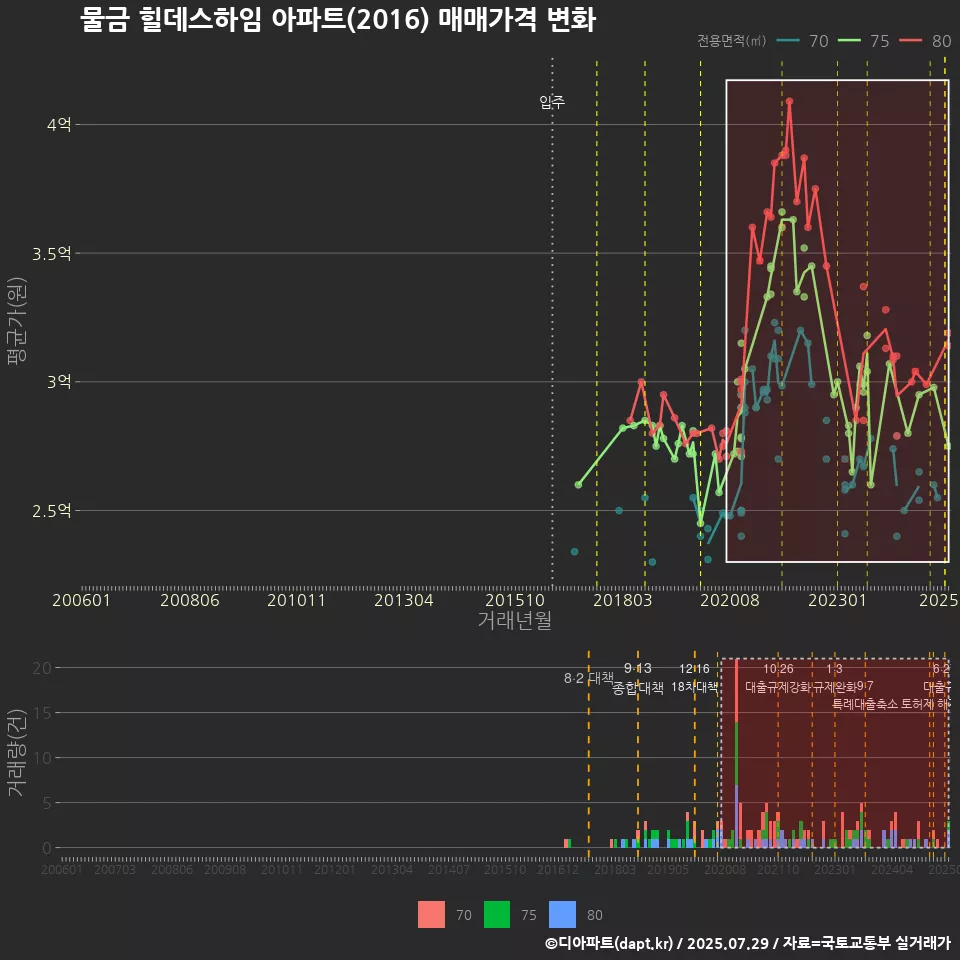Click the 2.5억 y-axis label
Screen dimensions: 960x960
[52, 511]
